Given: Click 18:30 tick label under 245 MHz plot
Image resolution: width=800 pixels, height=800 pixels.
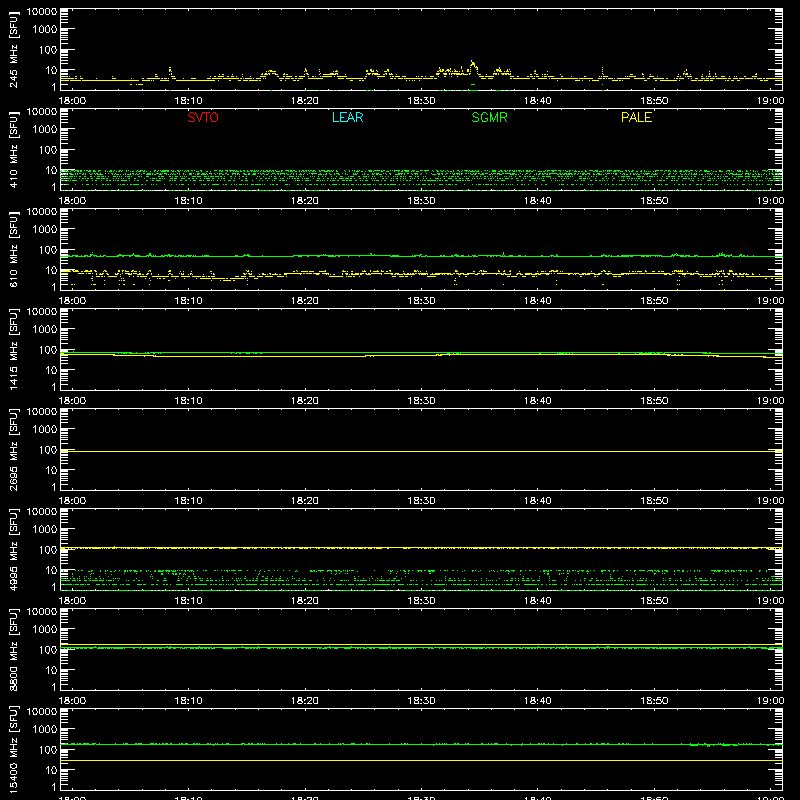Looking at the screenshot, I should 421,101.
